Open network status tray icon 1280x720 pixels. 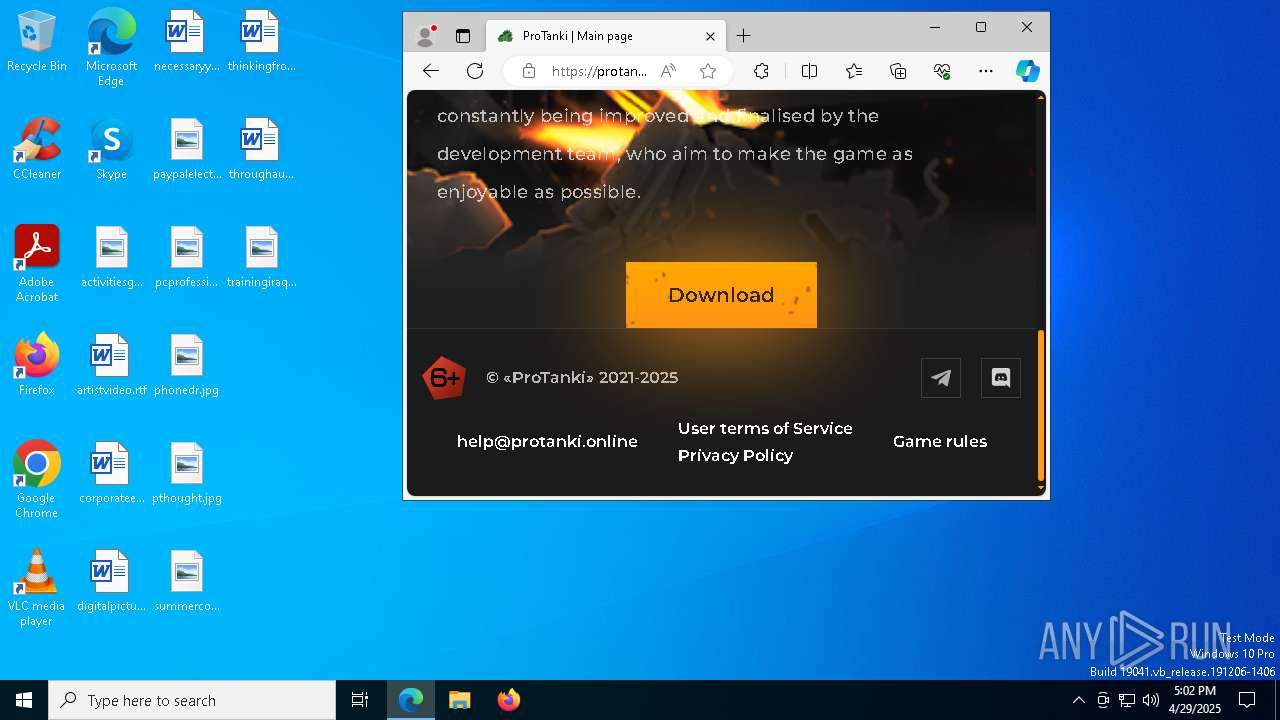click(x=1127, y=700)
